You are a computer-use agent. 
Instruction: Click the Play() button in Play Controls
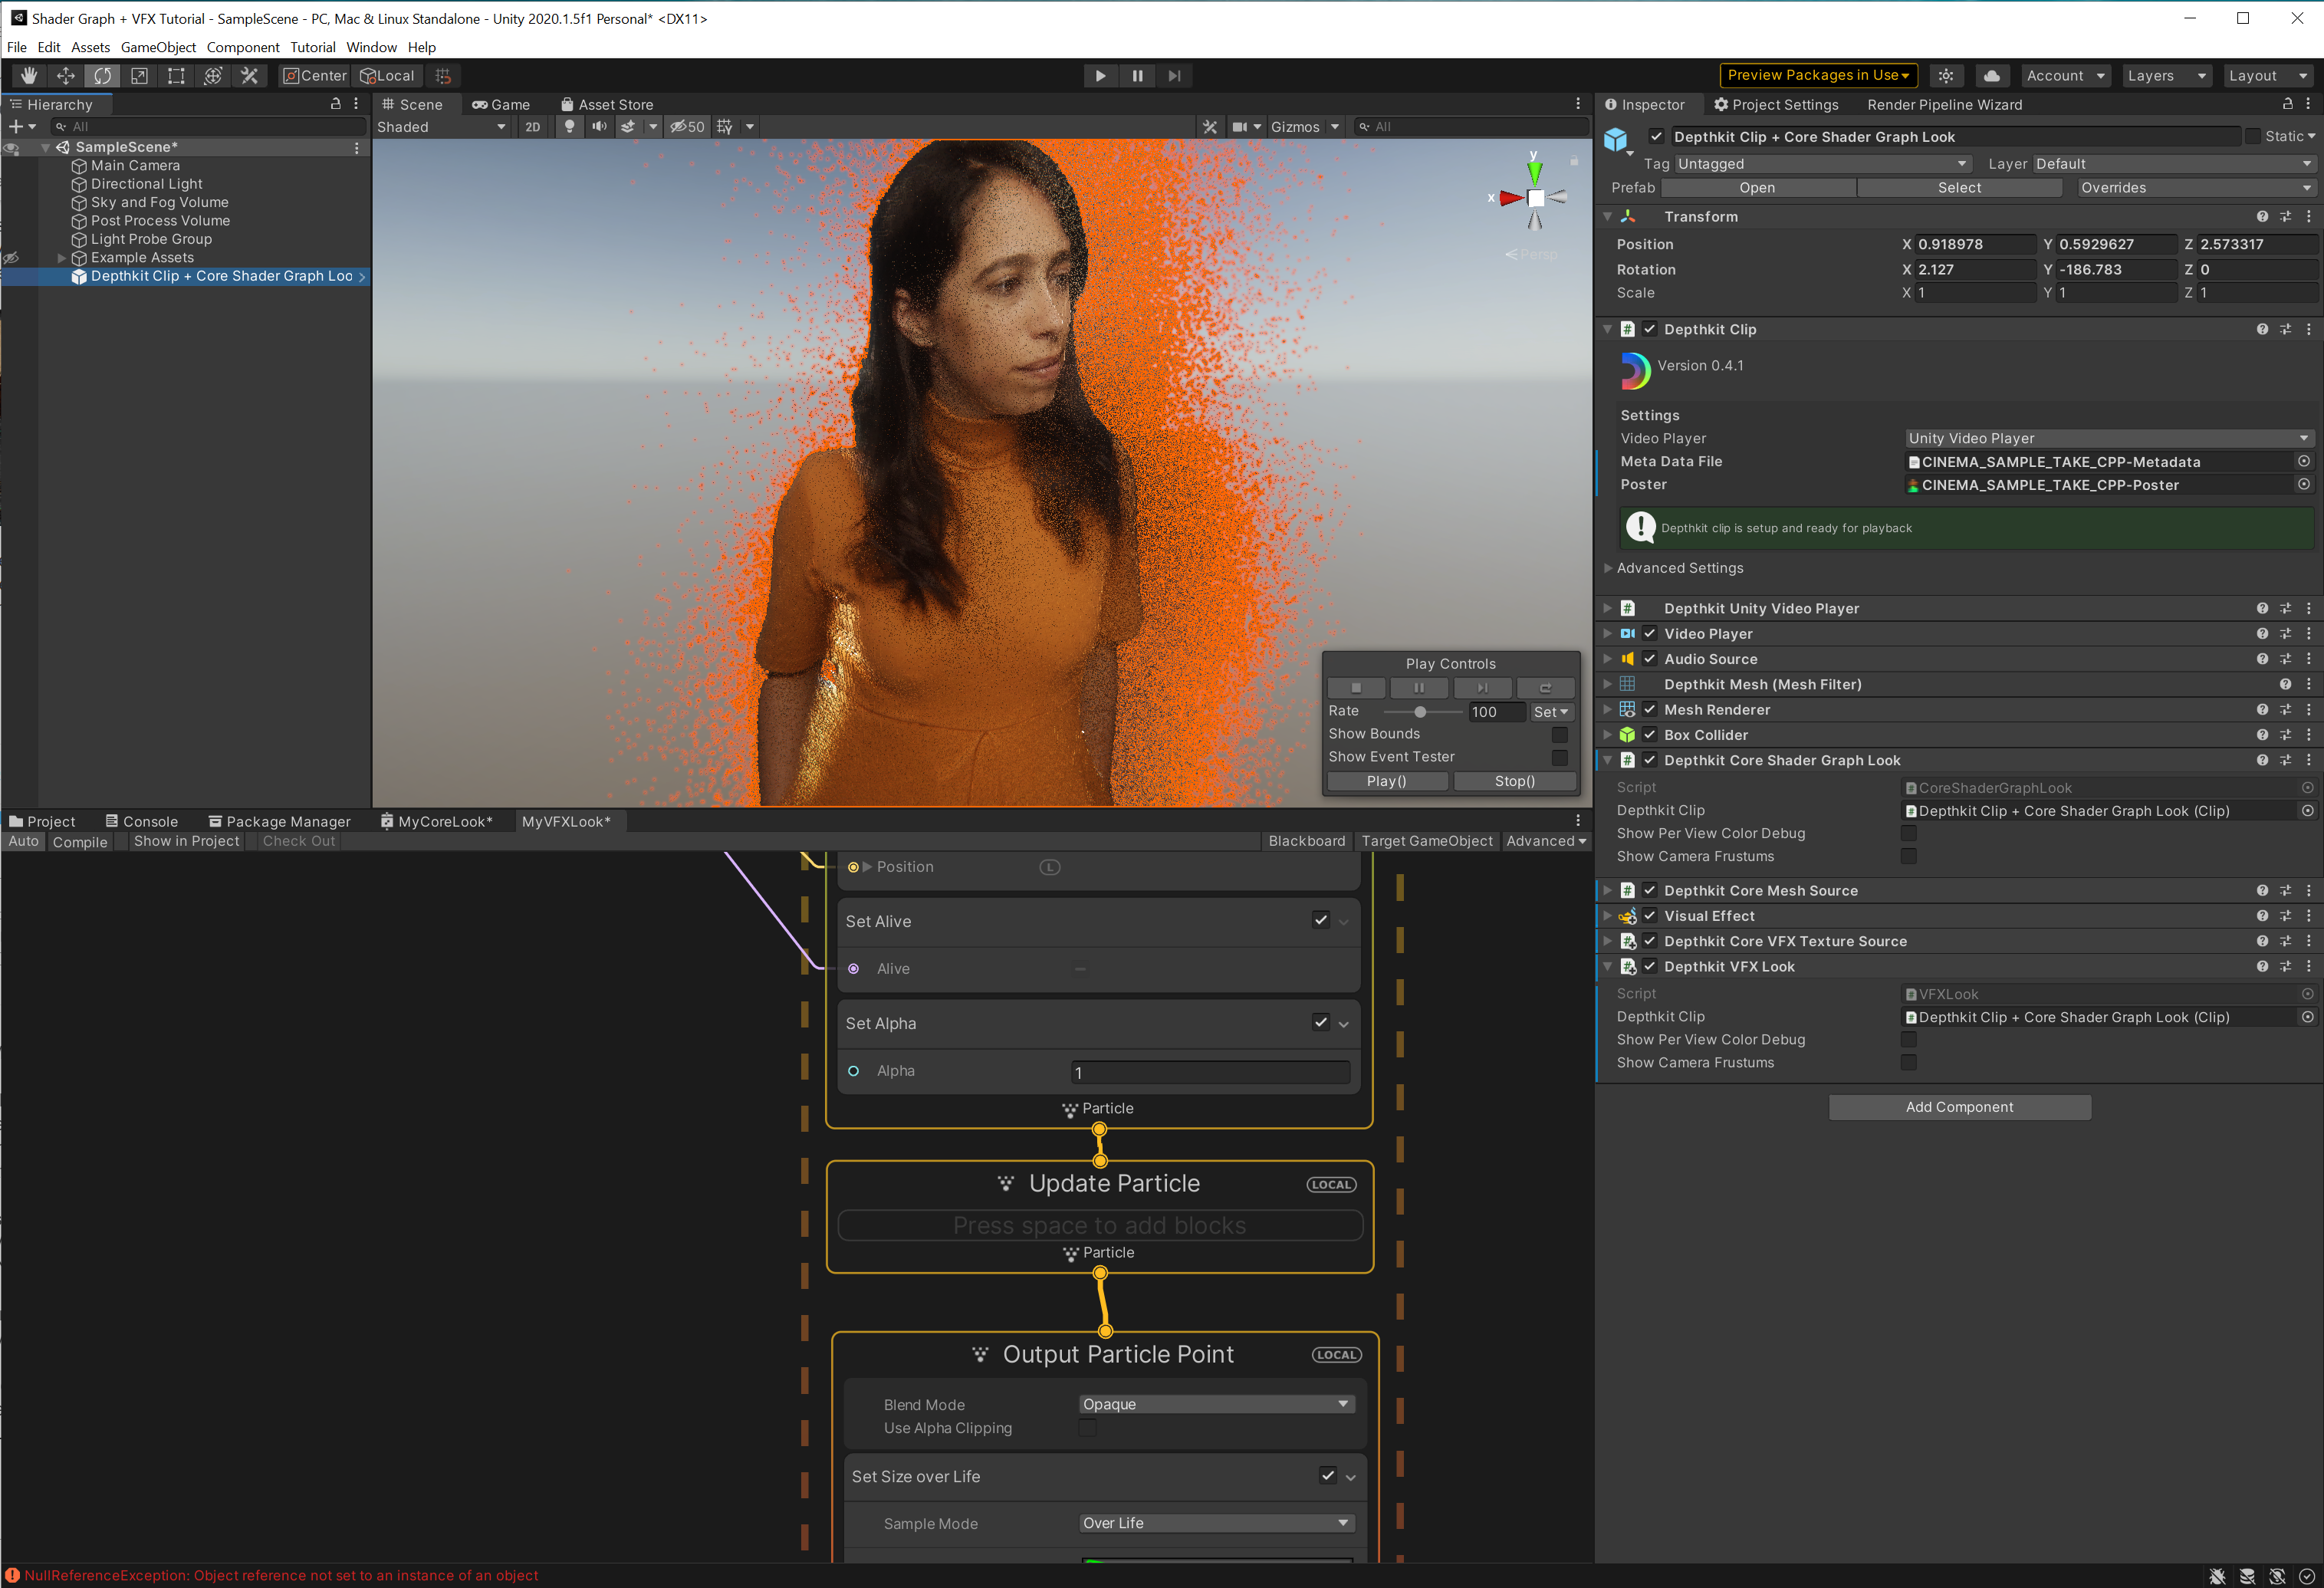pyautogui.click(x=1388, y=781)
